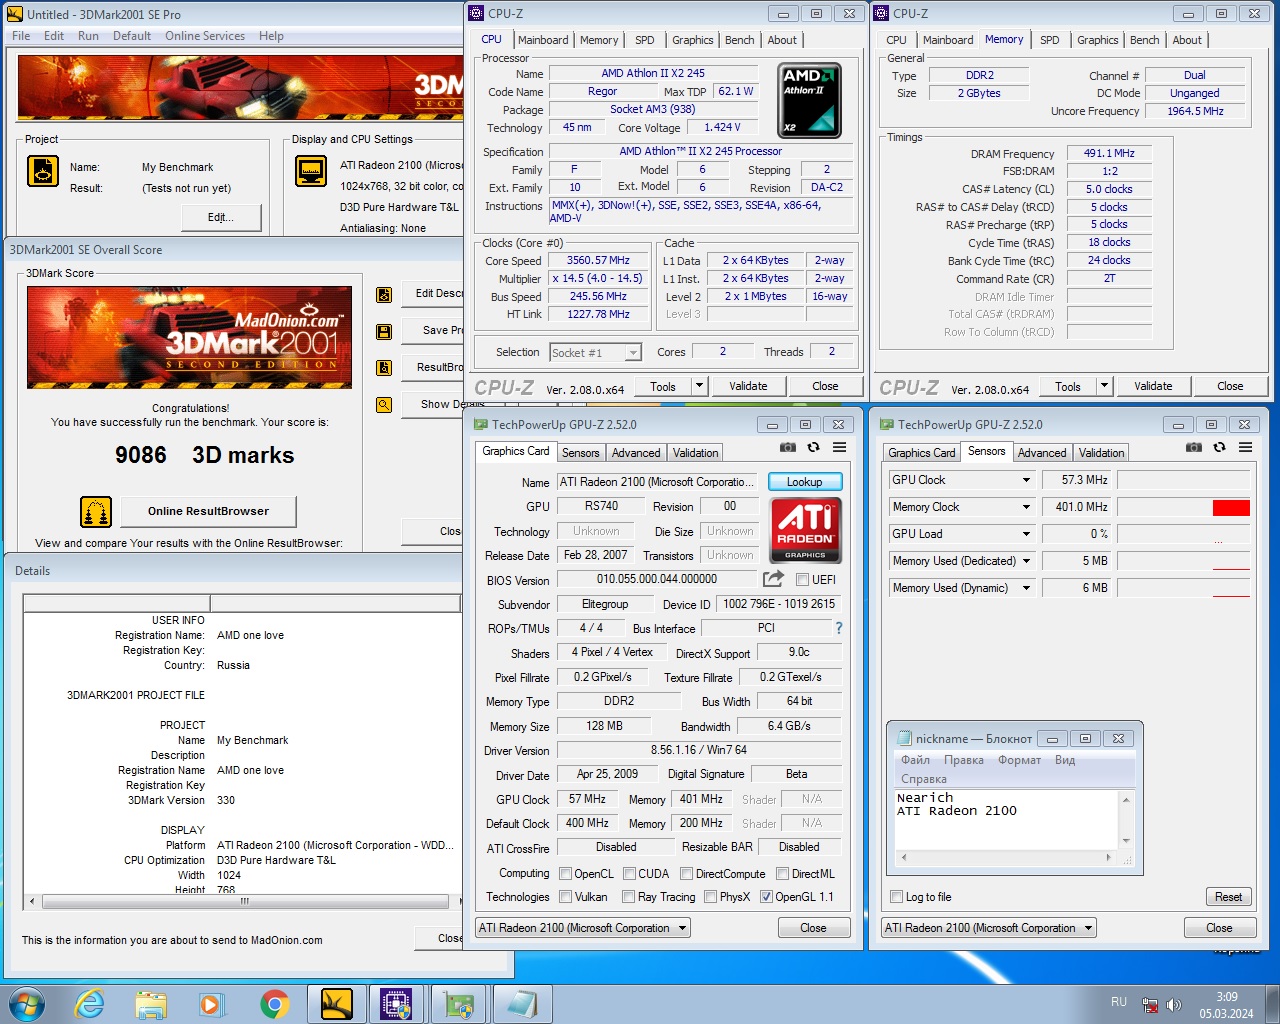Open hamburger menu in GPU-Z Graphics Card window
This screenshot has width=1280, height=1024.
tap(840, 447)
